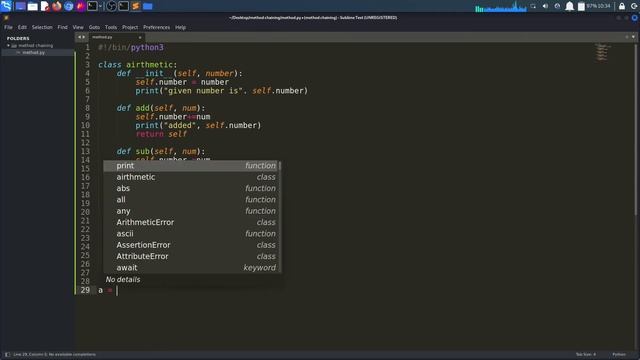Launch Chromium browser from the panel
This screenshot has width=640, height=360.
click(69, 6)
